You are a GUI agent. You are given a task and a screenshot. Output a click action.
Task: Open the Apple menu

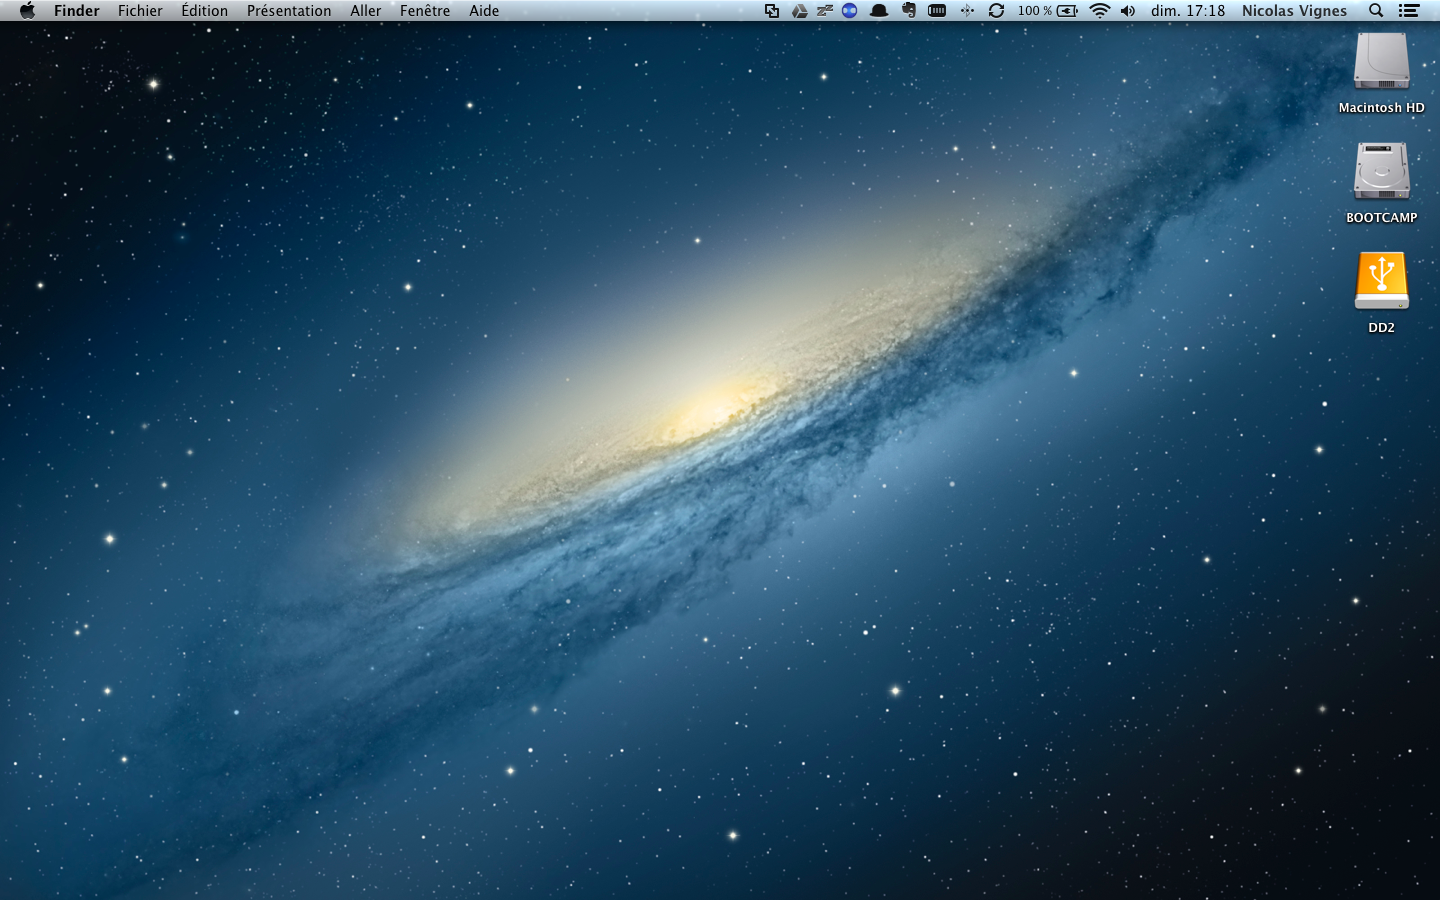click(x=27, y=11)
